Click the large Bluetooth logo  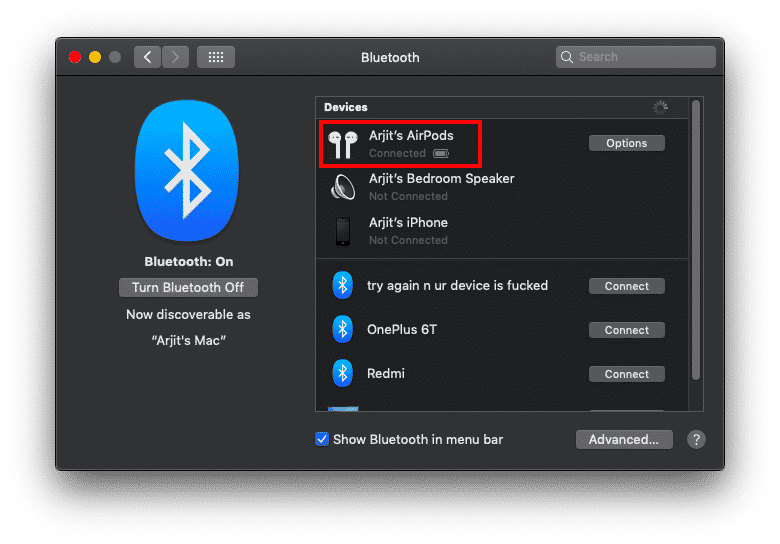click(x=187, y=171)
